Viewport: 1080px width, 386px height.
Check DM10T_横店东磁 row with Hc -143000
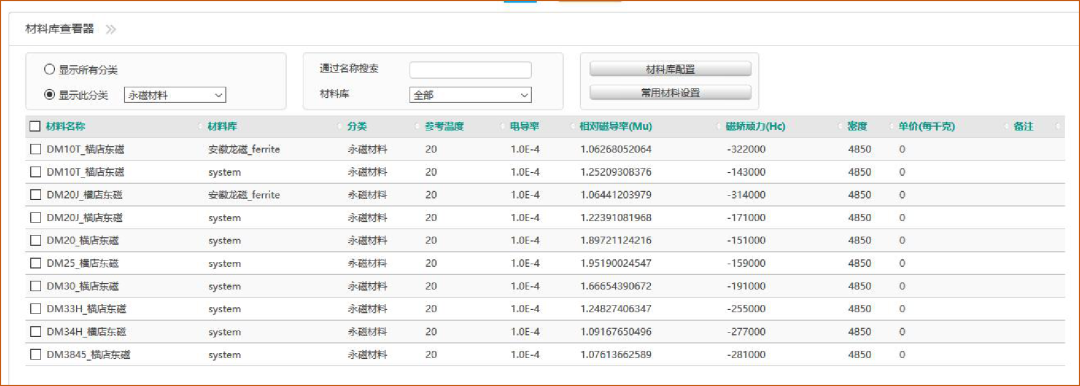tap(35, 172)
